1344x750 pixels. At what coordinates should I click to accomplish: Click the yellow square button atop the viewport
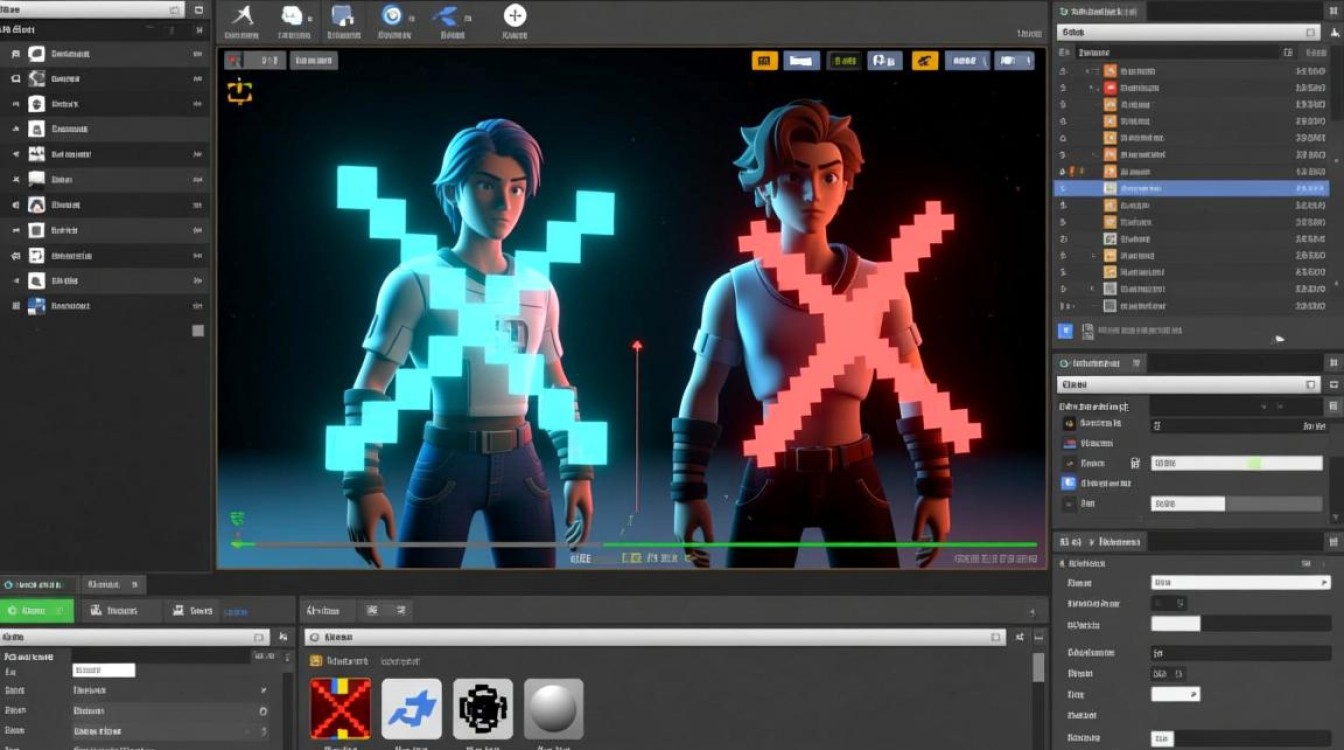[x=764, y=61]
